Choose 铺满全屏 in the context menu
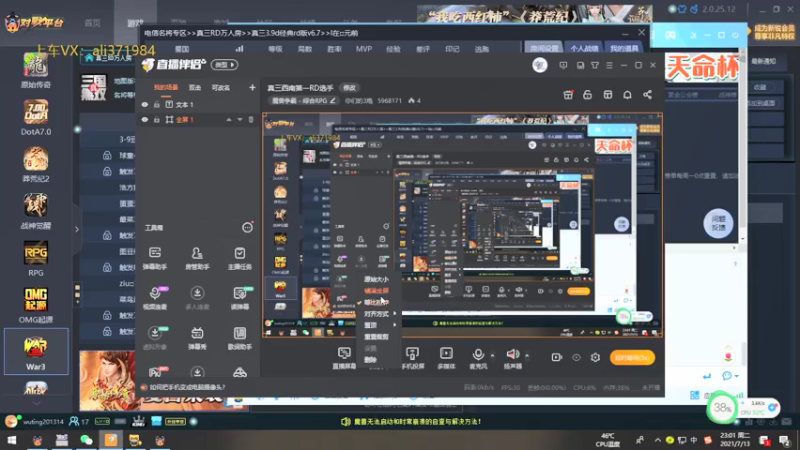 [x=376, y=291]
